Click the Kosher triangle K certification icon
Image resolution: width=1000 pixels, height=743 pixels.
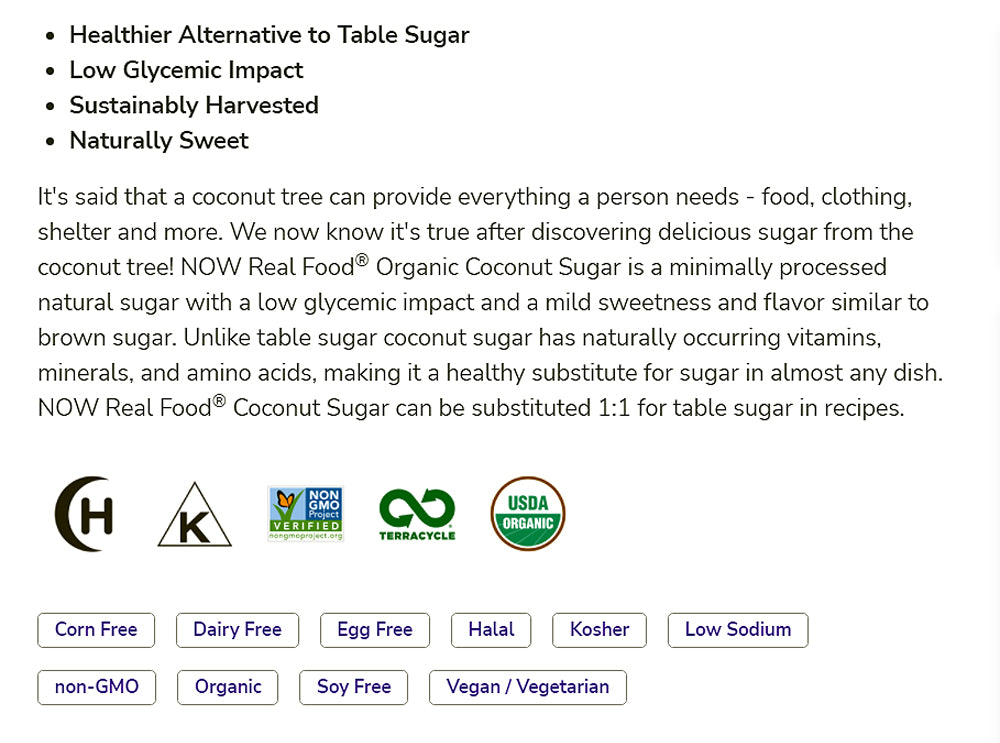pos(194,515)
